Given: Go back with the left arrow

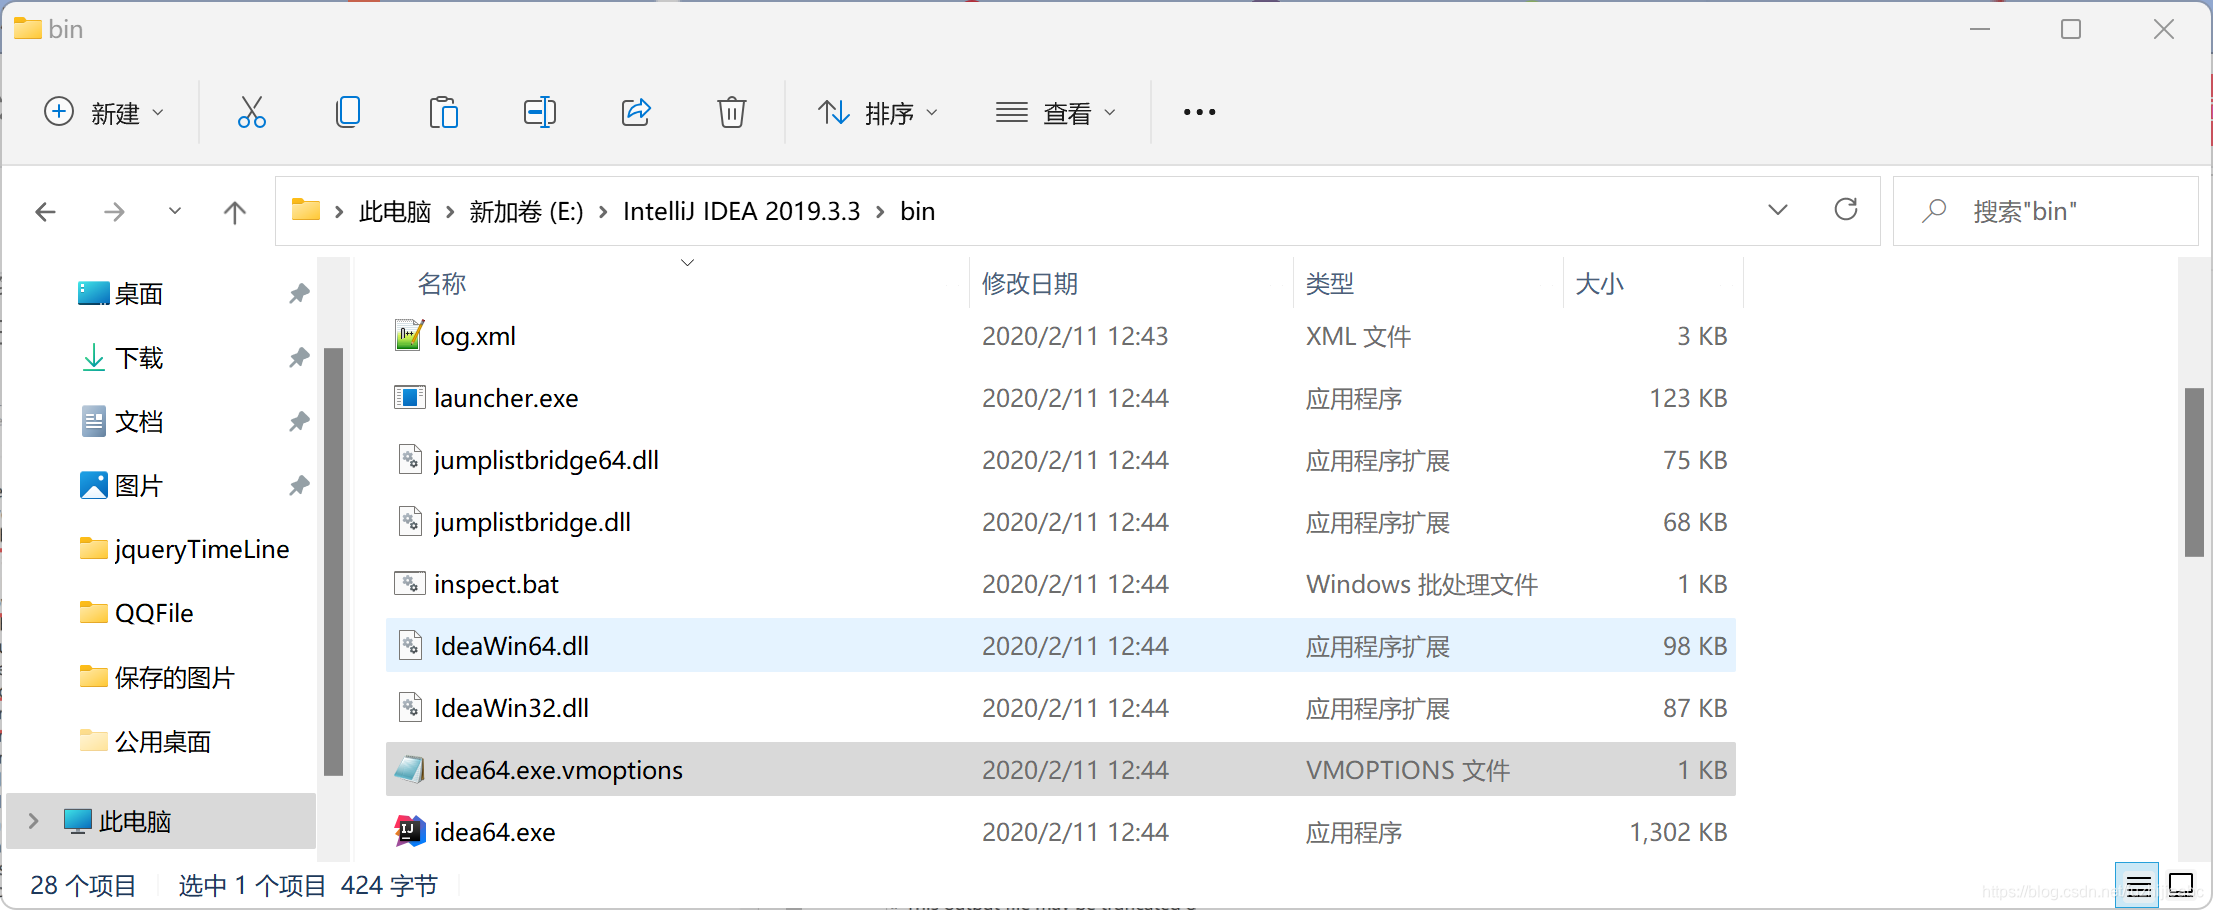Looking at the screenshot, I should point(45,211).
